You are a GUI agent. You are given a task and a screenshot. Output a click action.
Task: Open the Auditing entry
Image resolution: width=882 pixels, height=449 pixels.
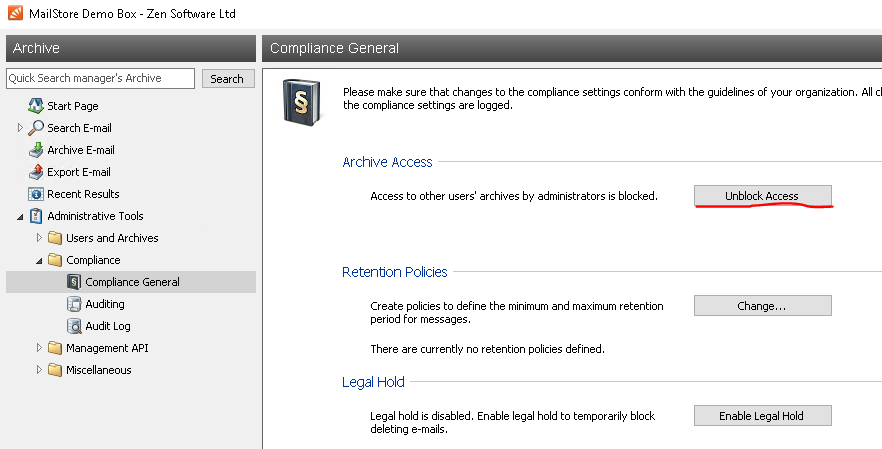(x=105, y=304)
